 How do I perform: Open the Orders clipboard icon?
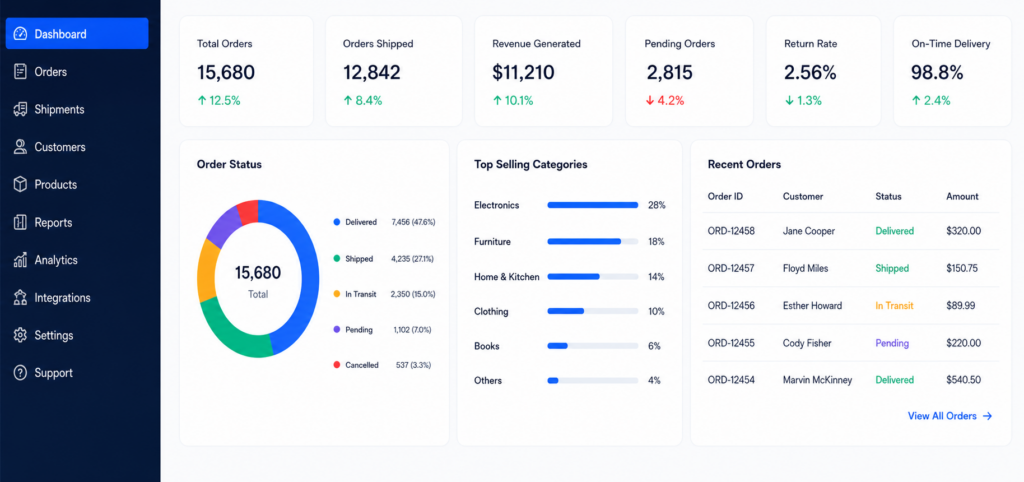[x=20, y=72]
